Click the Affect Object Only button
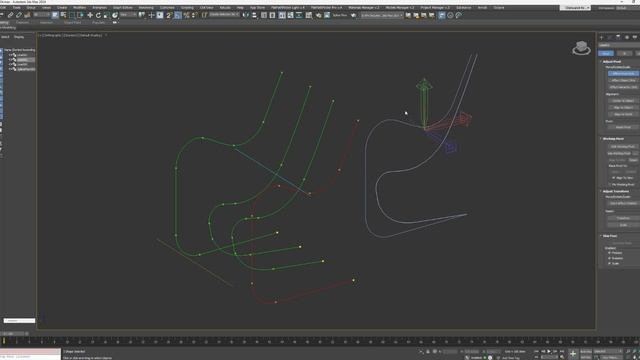The height and width of the screenshot is (360, 640). [624, 80]
